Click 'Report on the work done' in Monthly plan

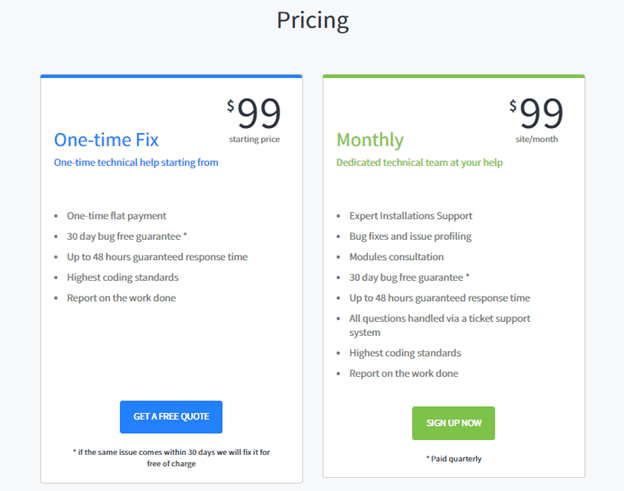coord(404,374)
